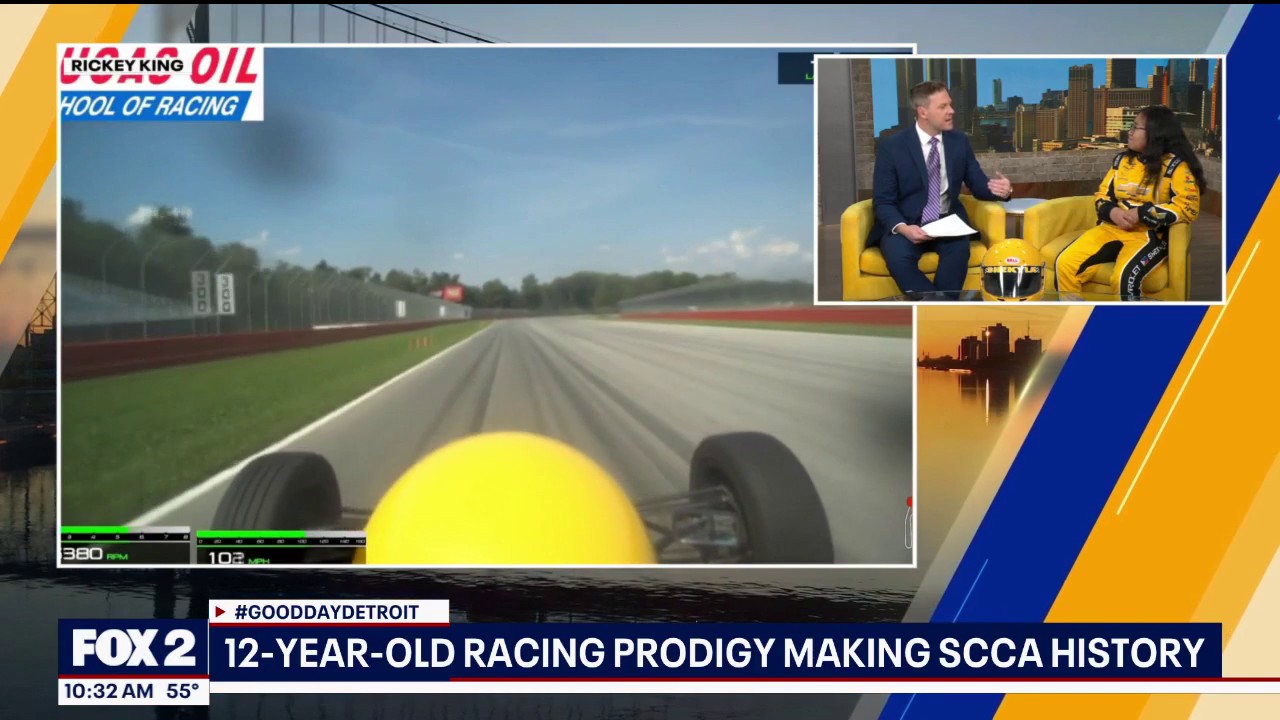Click the FOX 2 station logo
Image resolution: width=1280 pixels, height=720 pixels.
[133, 648]
